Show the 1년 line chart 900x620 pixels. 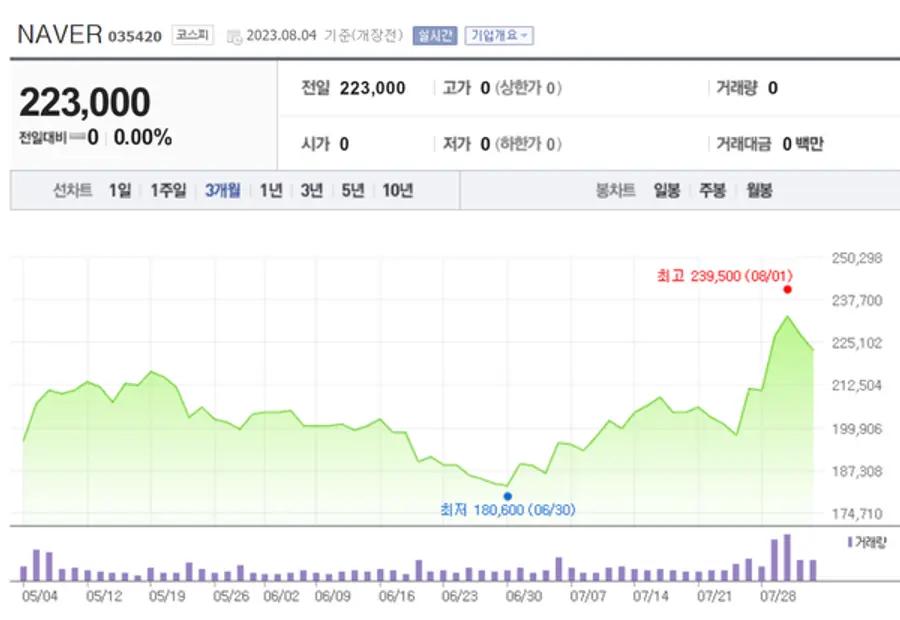[x=271, y=190]
